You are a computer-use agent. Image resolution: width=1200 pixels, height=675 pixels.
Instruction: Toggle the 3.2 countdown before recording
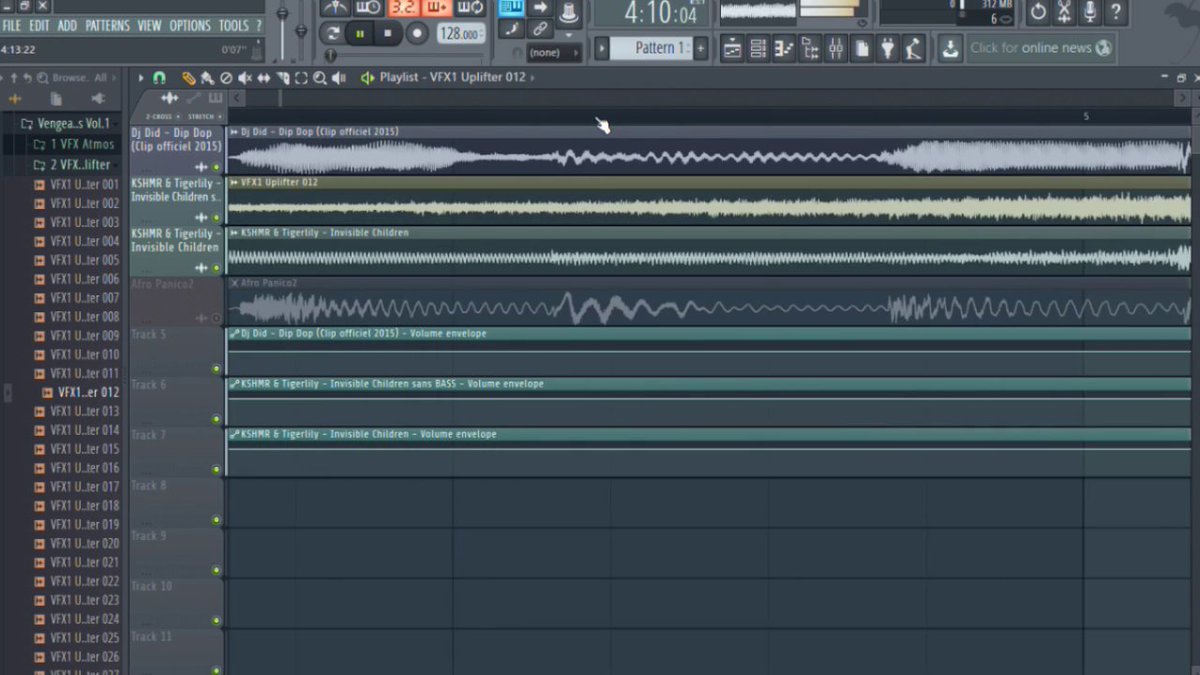[403, 7]
